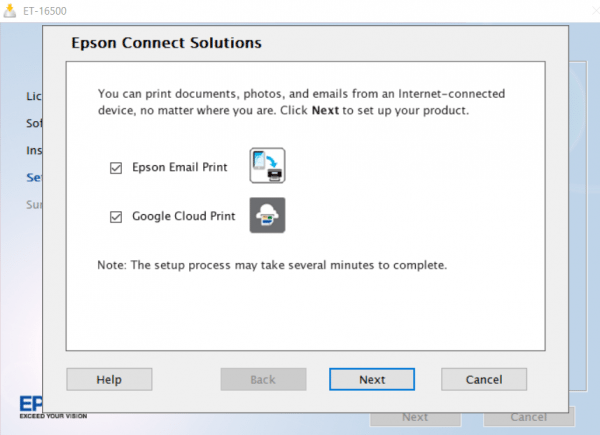600x435 pixels.
Task: Click the Epson Email Print phone-to-printer icon
Action: tap(267, 165)
